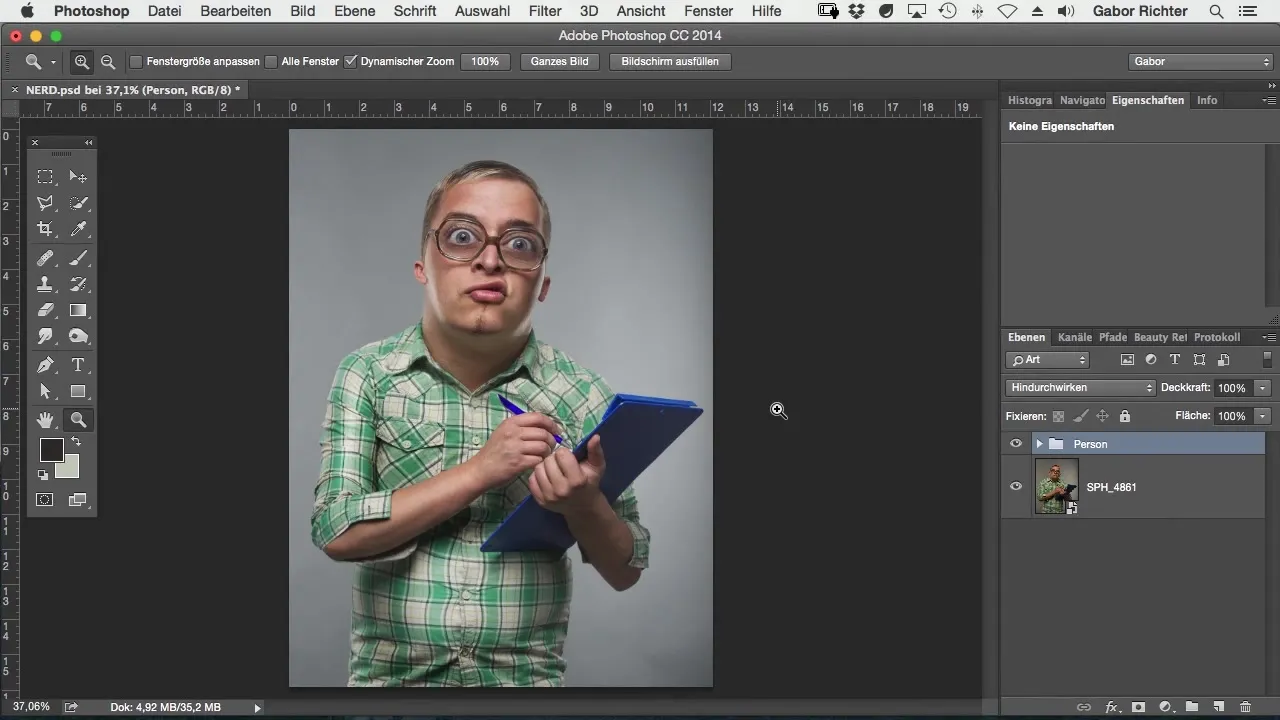Select the Path Selection arrow tool
1280x720 pixels.
point(46,391)
